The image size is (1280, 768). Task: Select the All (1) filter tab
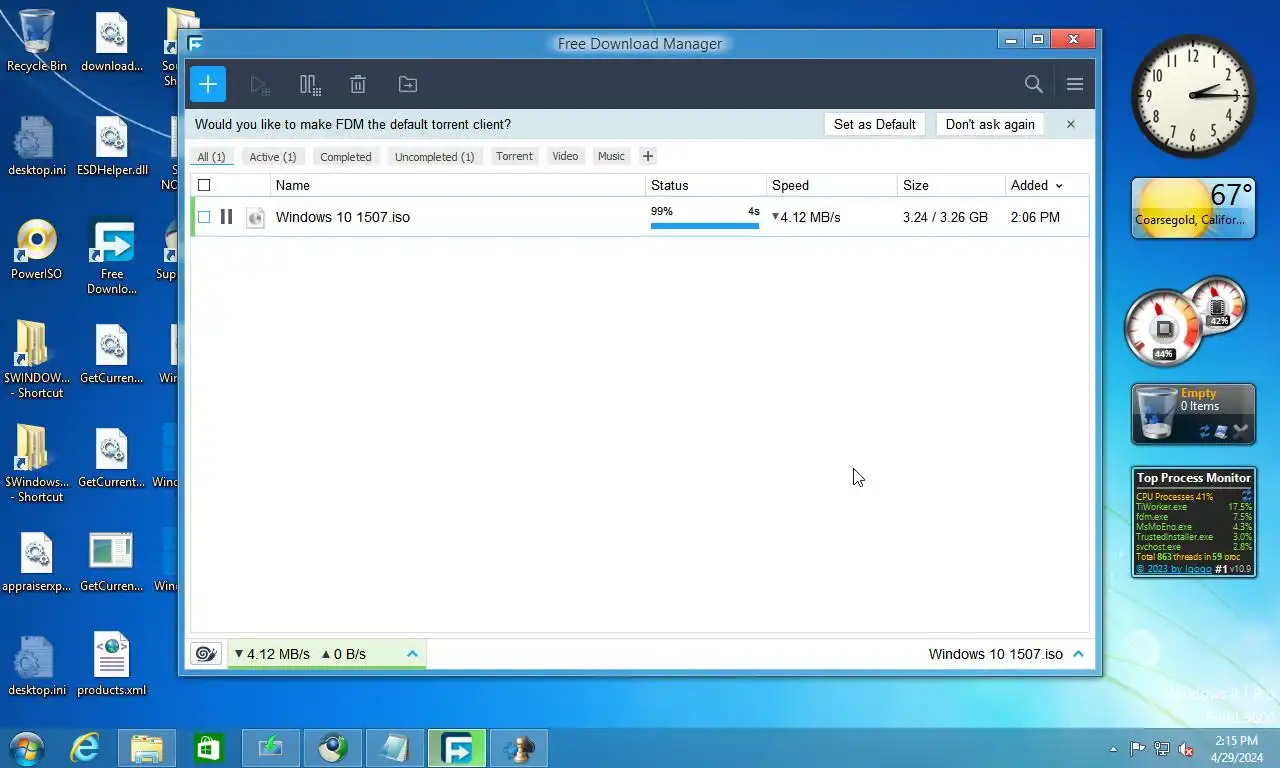pyautogui.click(x=211, y=157)
